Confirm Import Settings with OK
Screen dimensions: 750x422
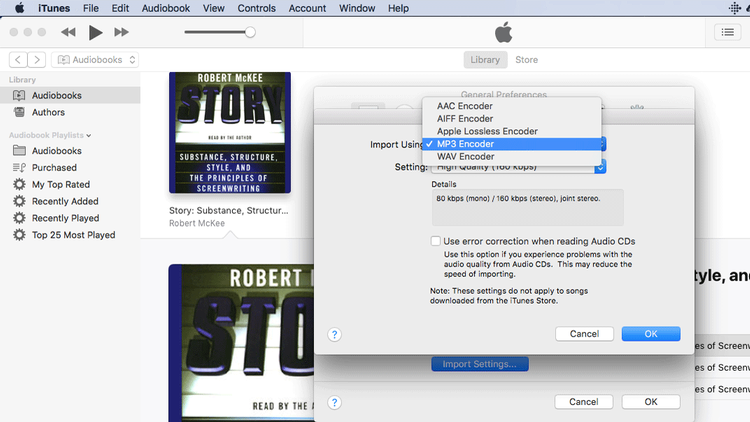[651, 334]
